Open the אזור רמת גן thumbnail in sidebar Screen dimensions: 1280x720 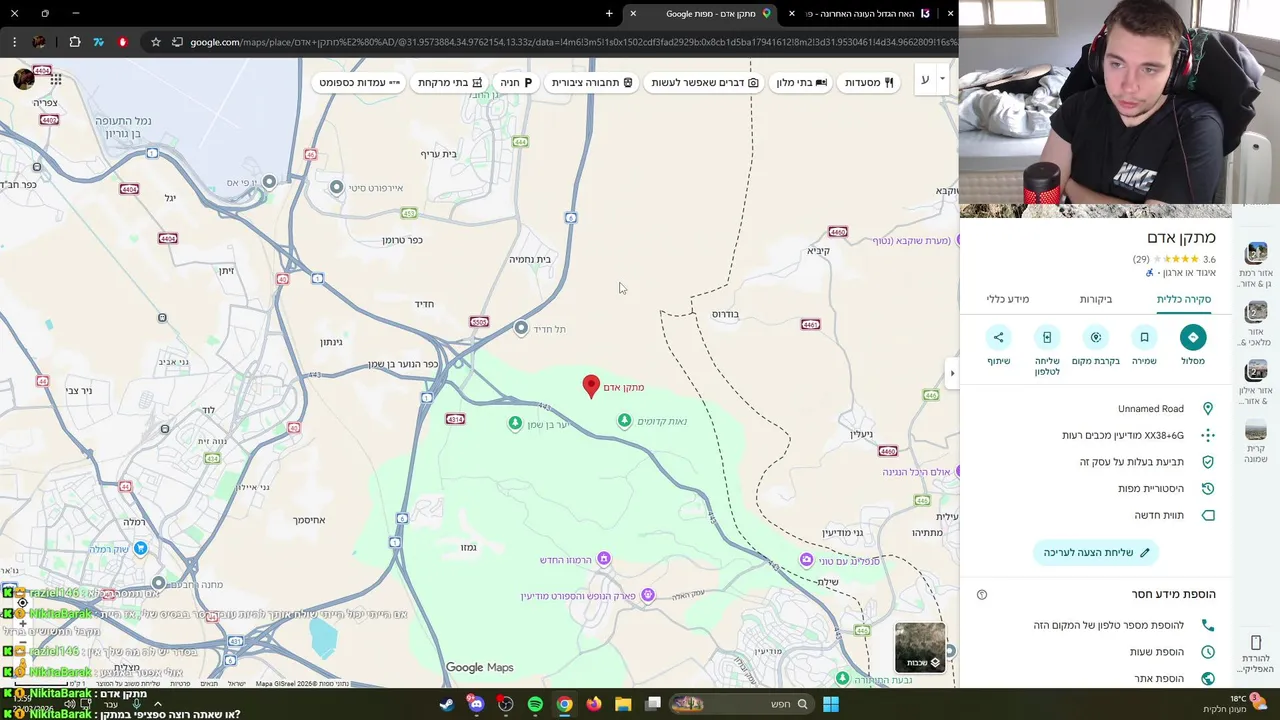pos(1256,253)
